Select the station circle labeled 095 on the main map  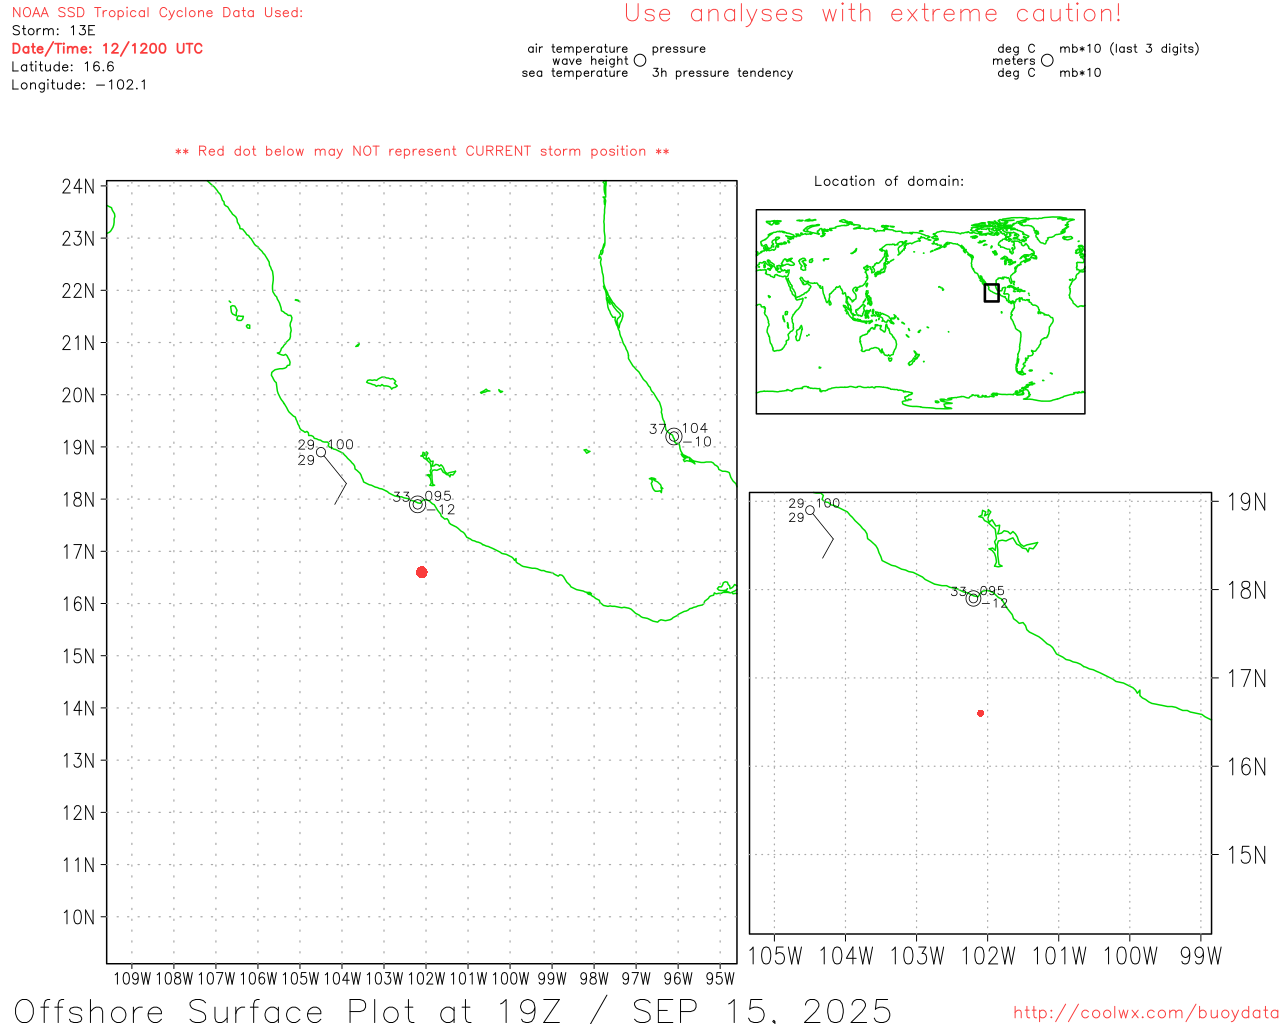click(x=417, y=504)
